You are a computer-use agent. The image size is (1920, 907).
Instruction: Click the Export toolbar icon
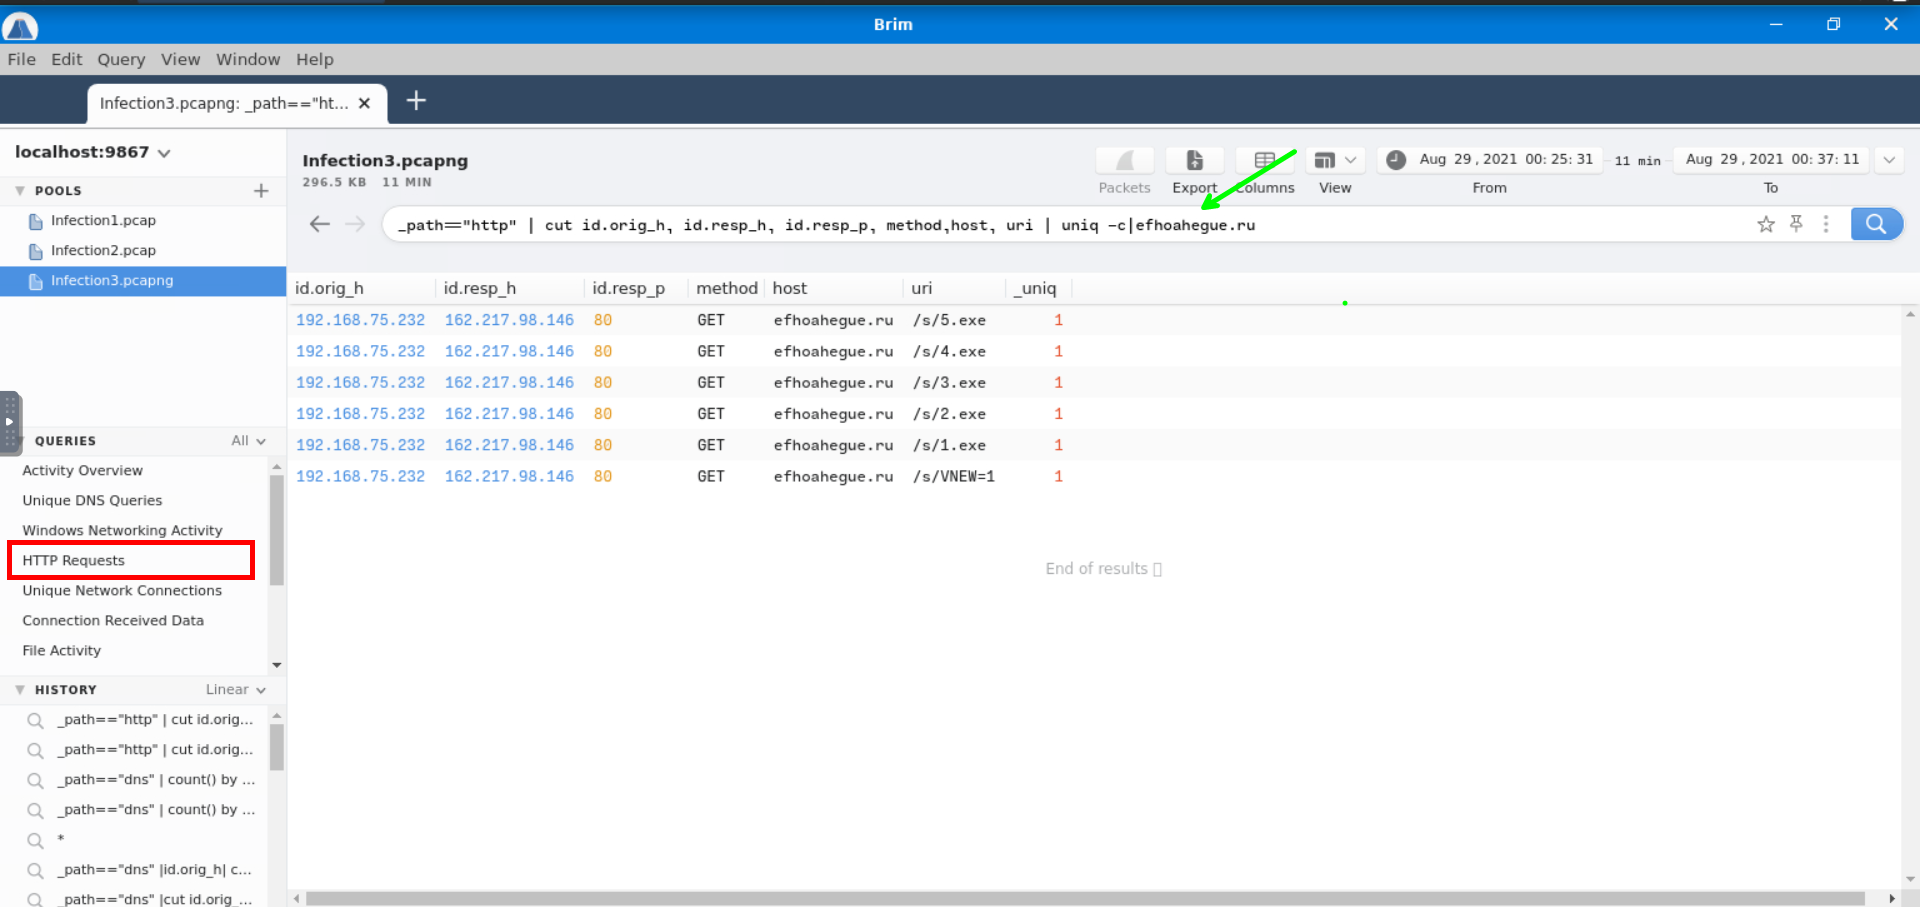pyautogui.click(x=1194, y=161)
